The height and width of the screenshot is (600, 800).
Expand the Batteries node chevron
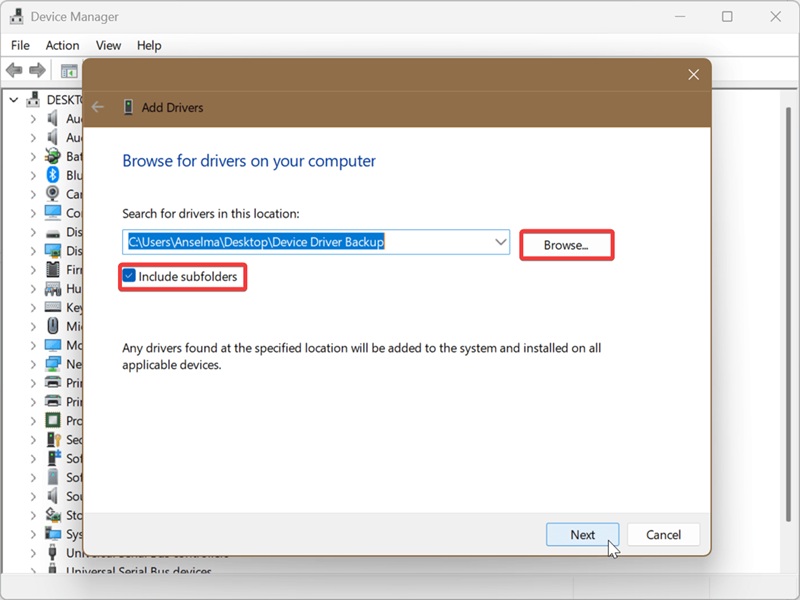33,157
